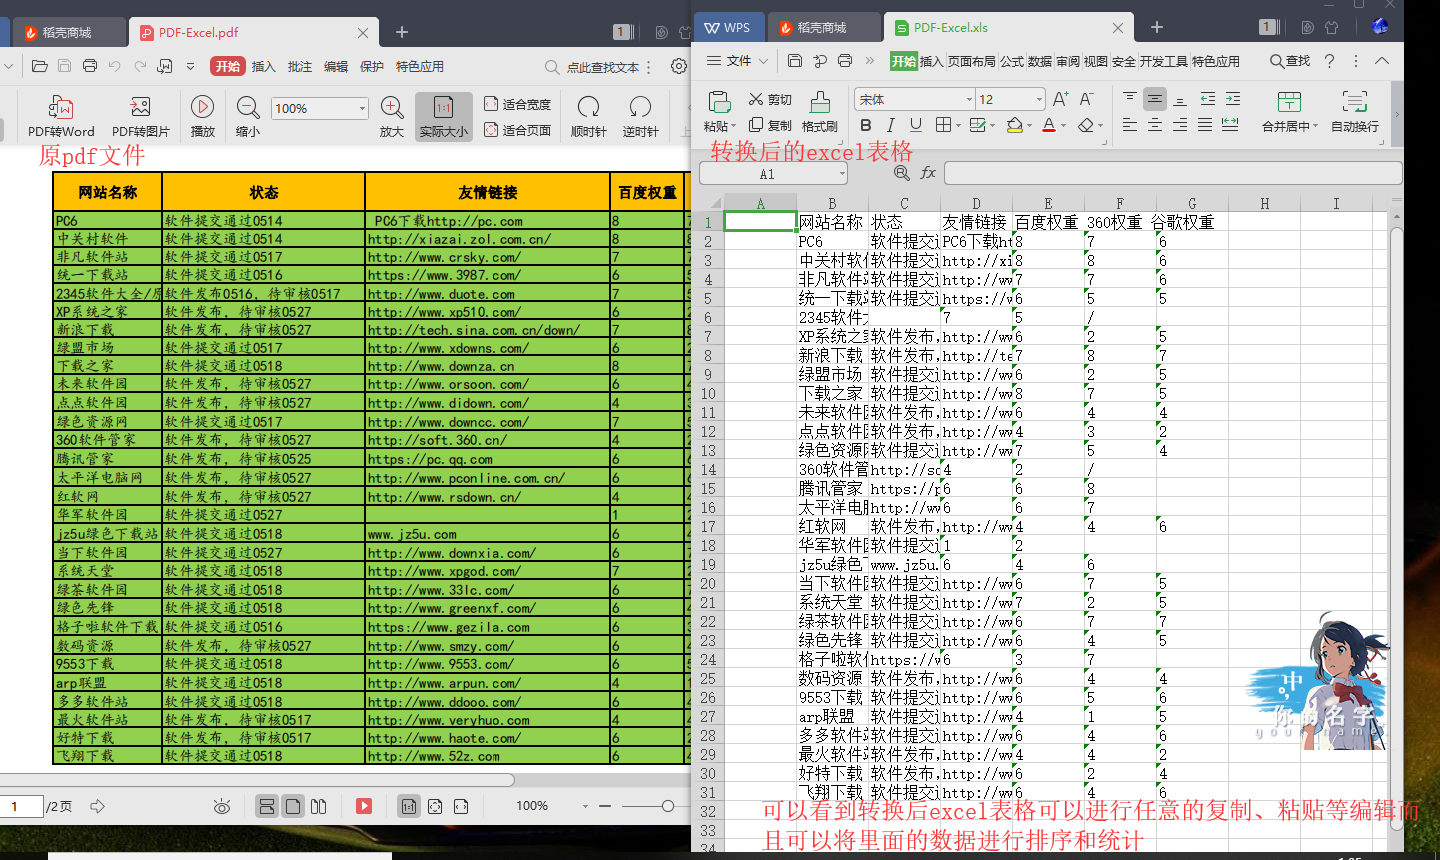Click the spreadsheet formula bar input
This screenshot has height=860, width=1440.
(1172, 173)
